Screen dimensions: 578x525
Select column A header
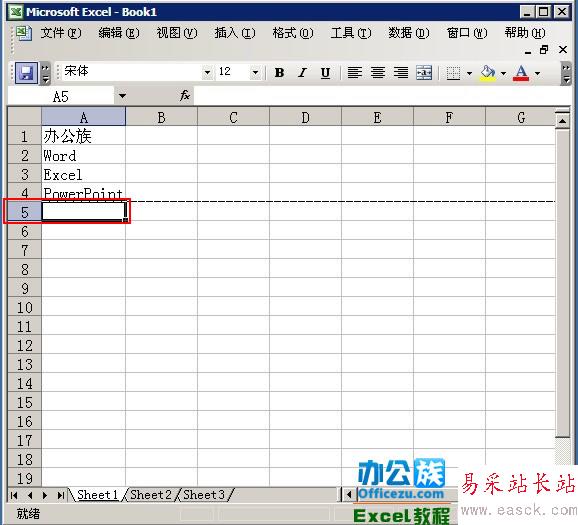tap(84, 117)
